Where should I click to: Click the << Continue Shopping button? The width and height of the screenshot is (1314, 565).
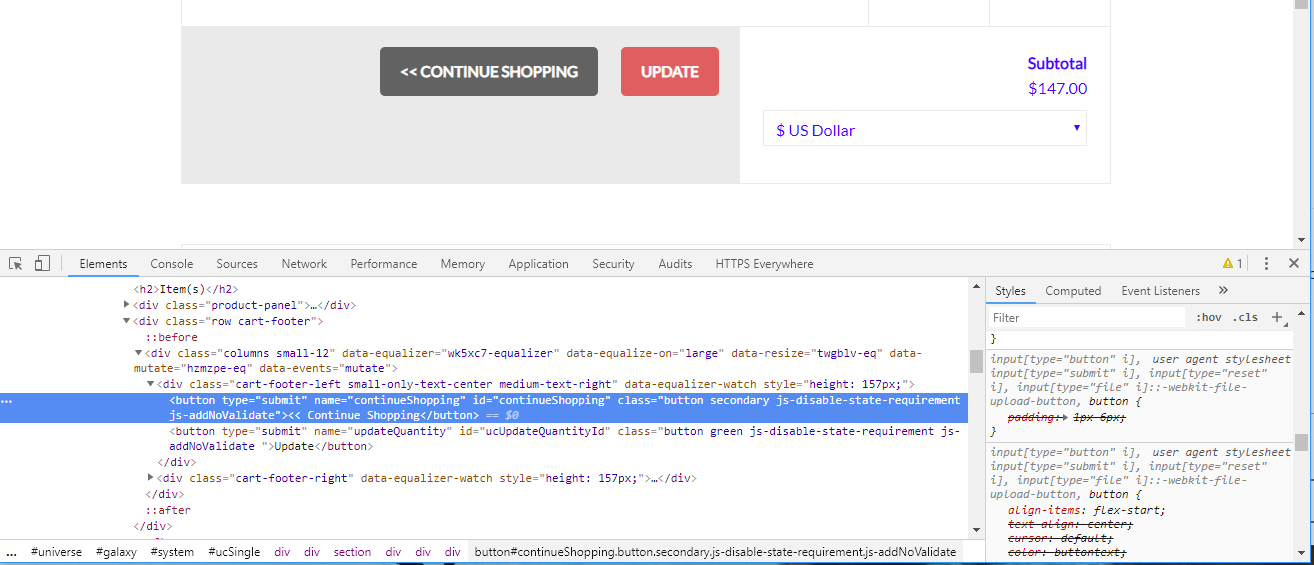pos(489,72)
